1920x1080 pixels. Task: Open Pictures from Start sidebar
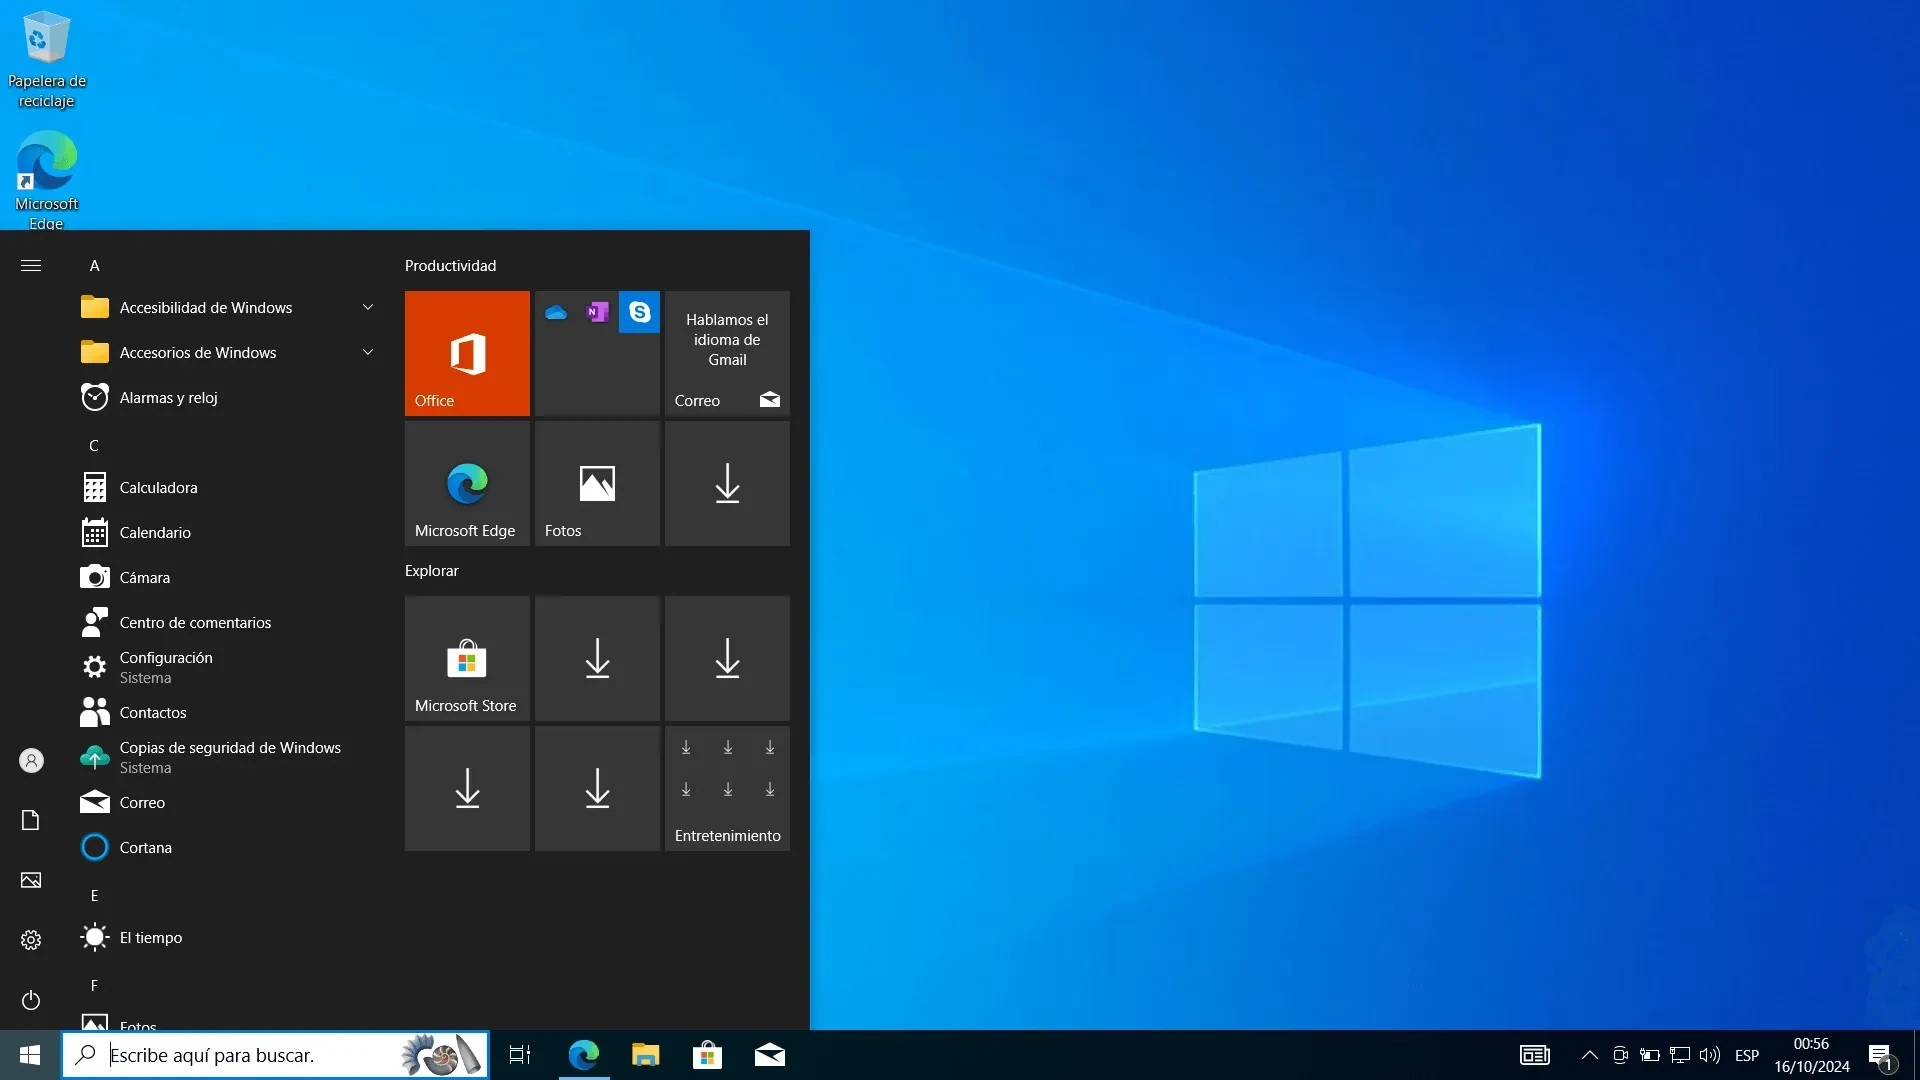(31, 880)
